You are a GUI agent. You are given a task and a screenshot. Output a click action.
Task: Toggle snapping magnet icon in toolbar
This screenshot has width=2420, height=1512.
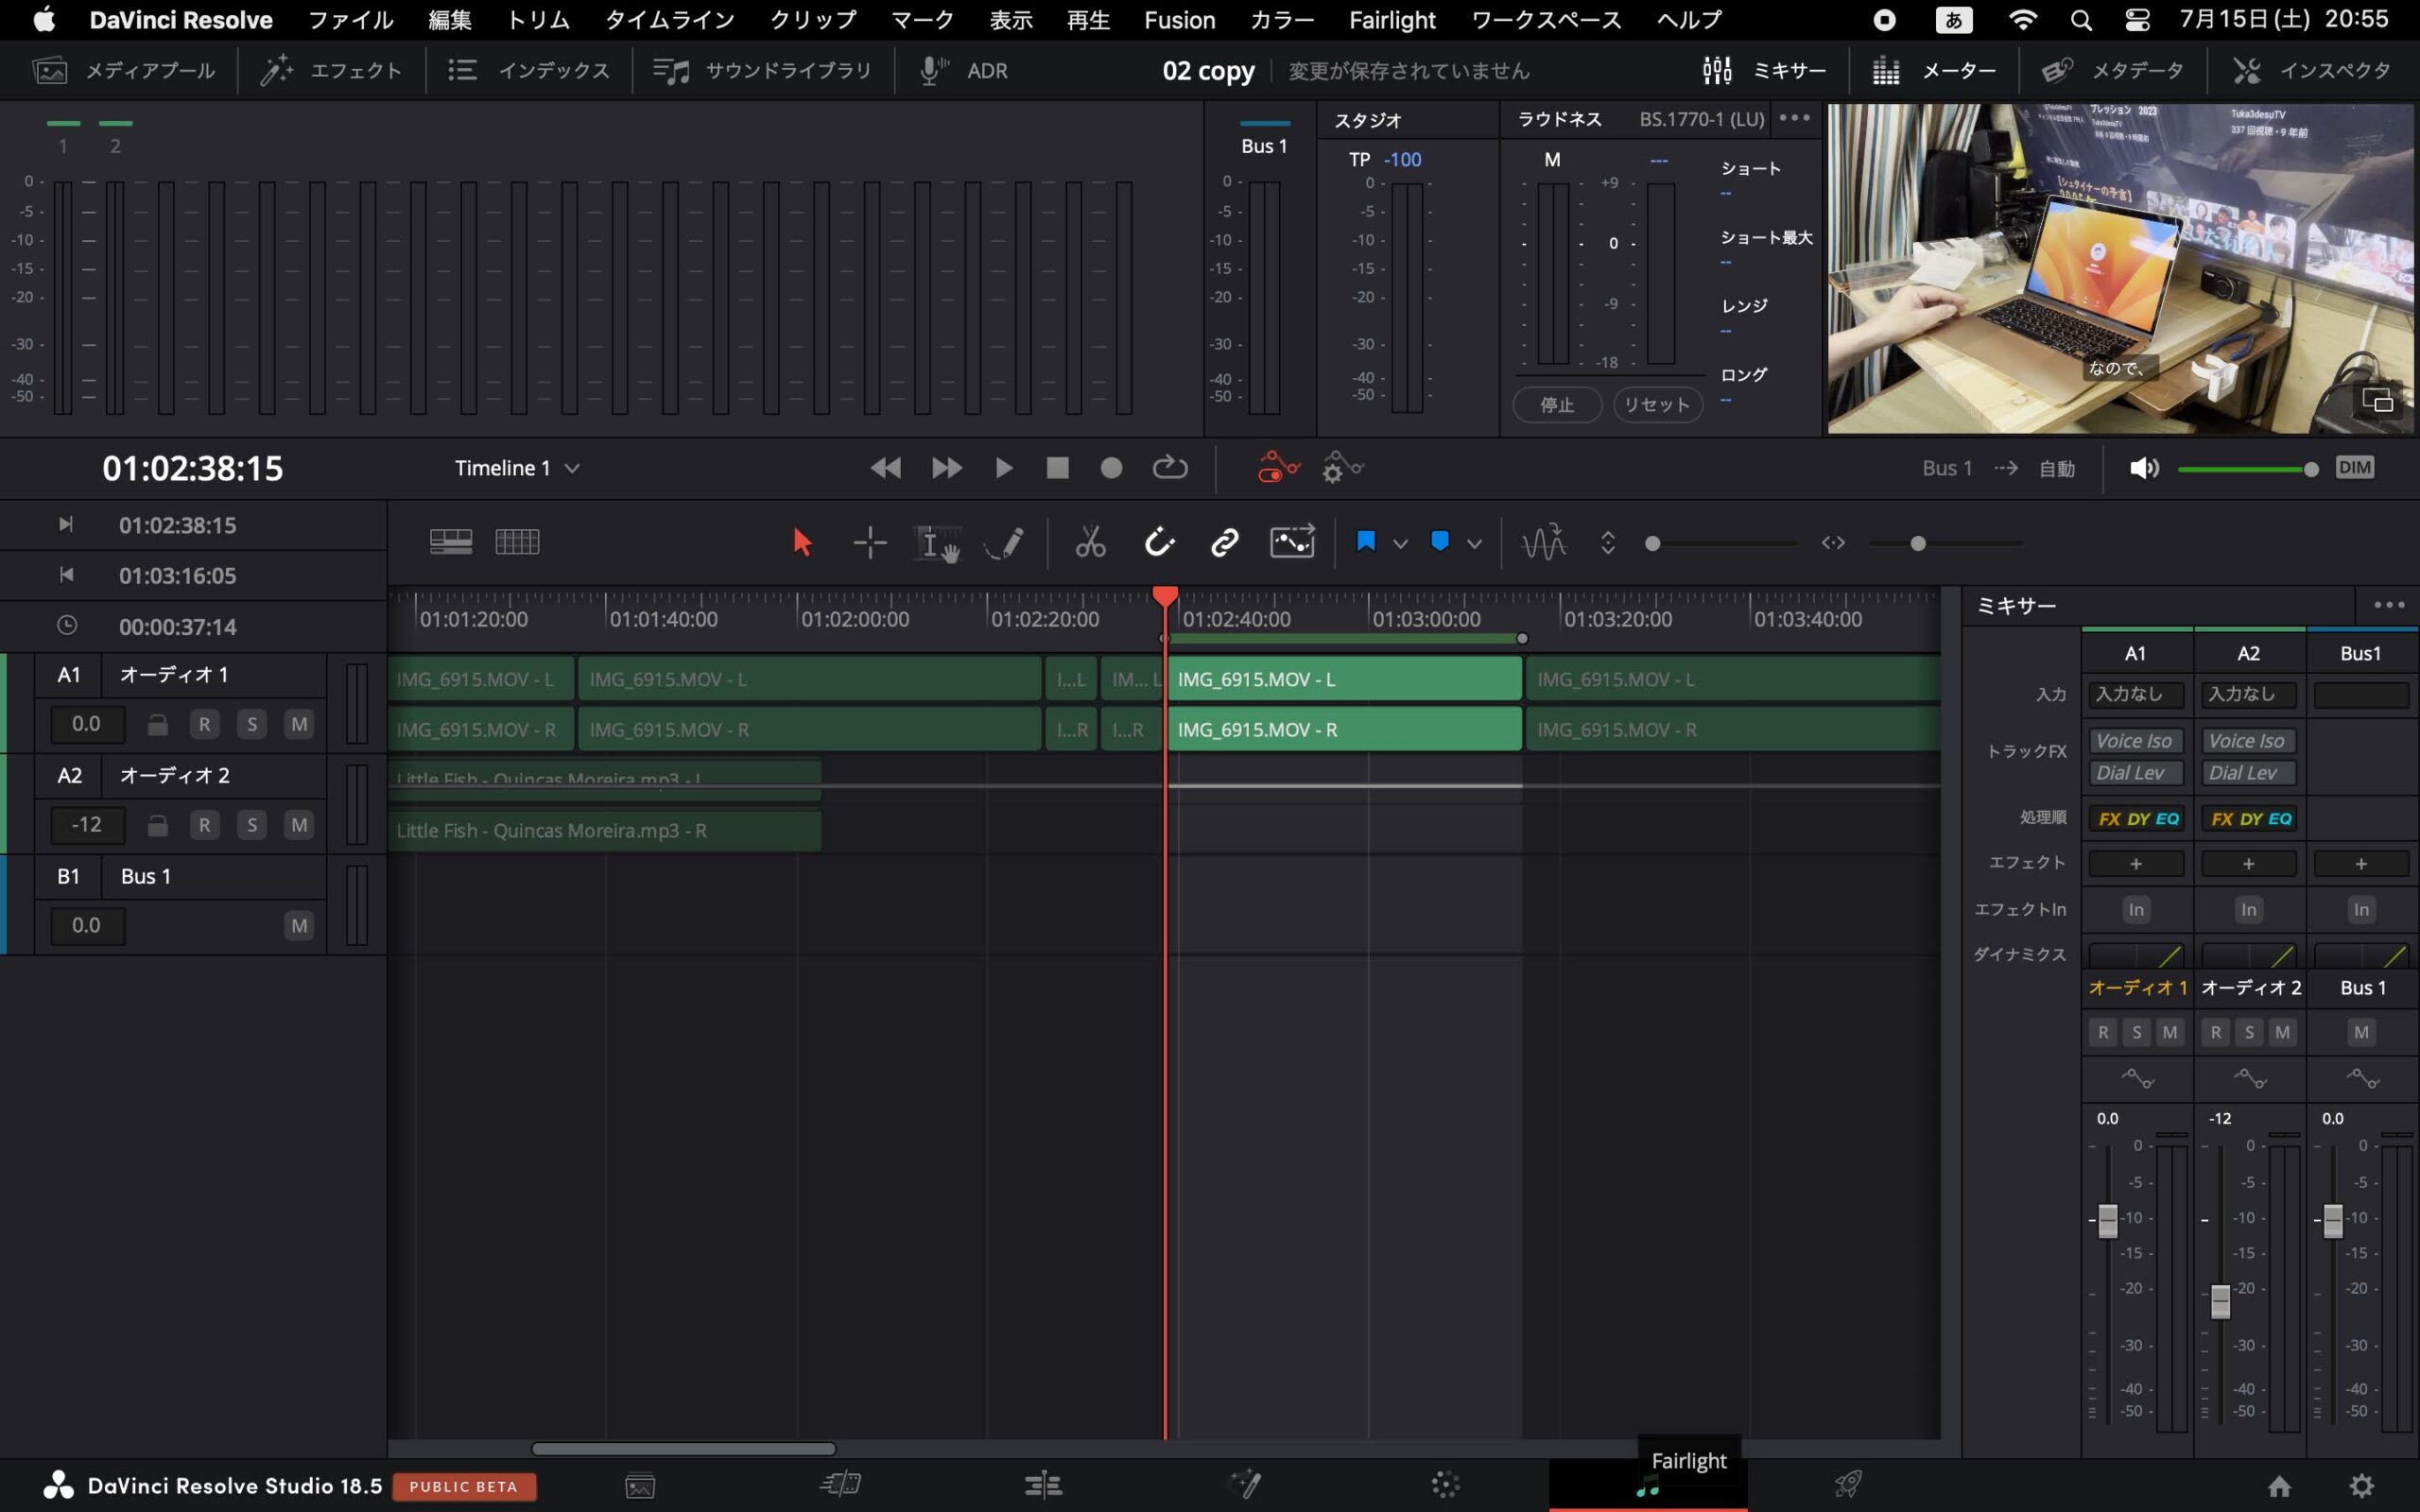click(1158, 543)
